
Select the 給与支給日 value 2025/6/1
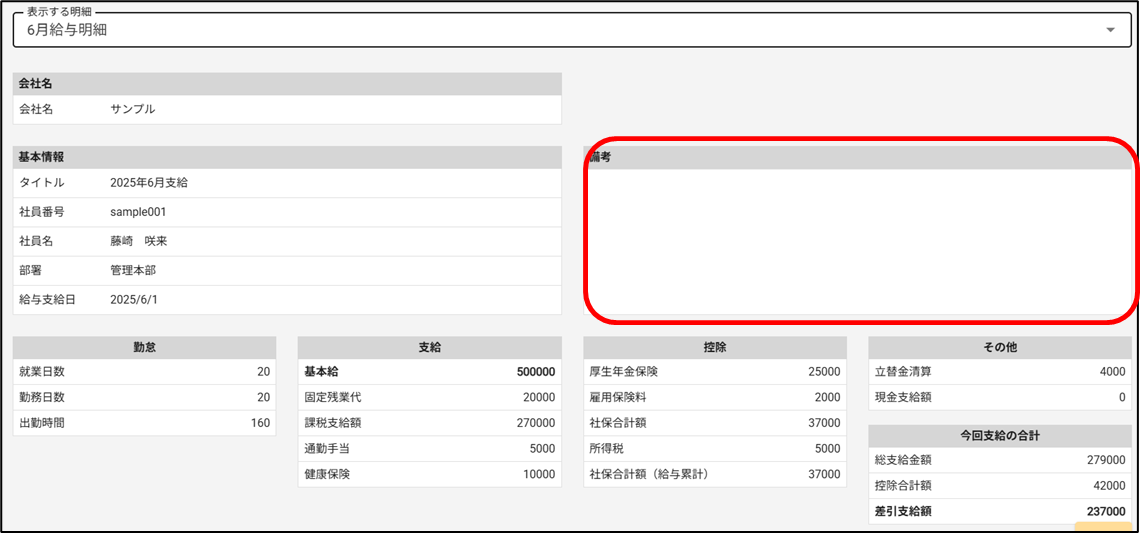[x=134, y=299]
